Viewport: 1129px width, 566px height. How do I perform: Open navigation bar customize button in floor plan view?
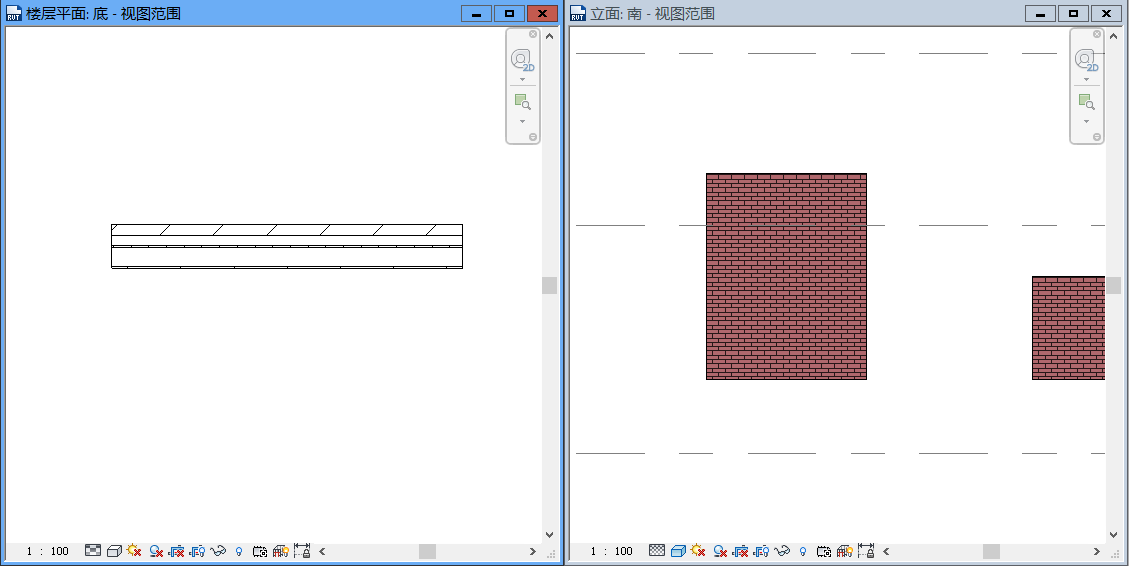coord(533,137)
